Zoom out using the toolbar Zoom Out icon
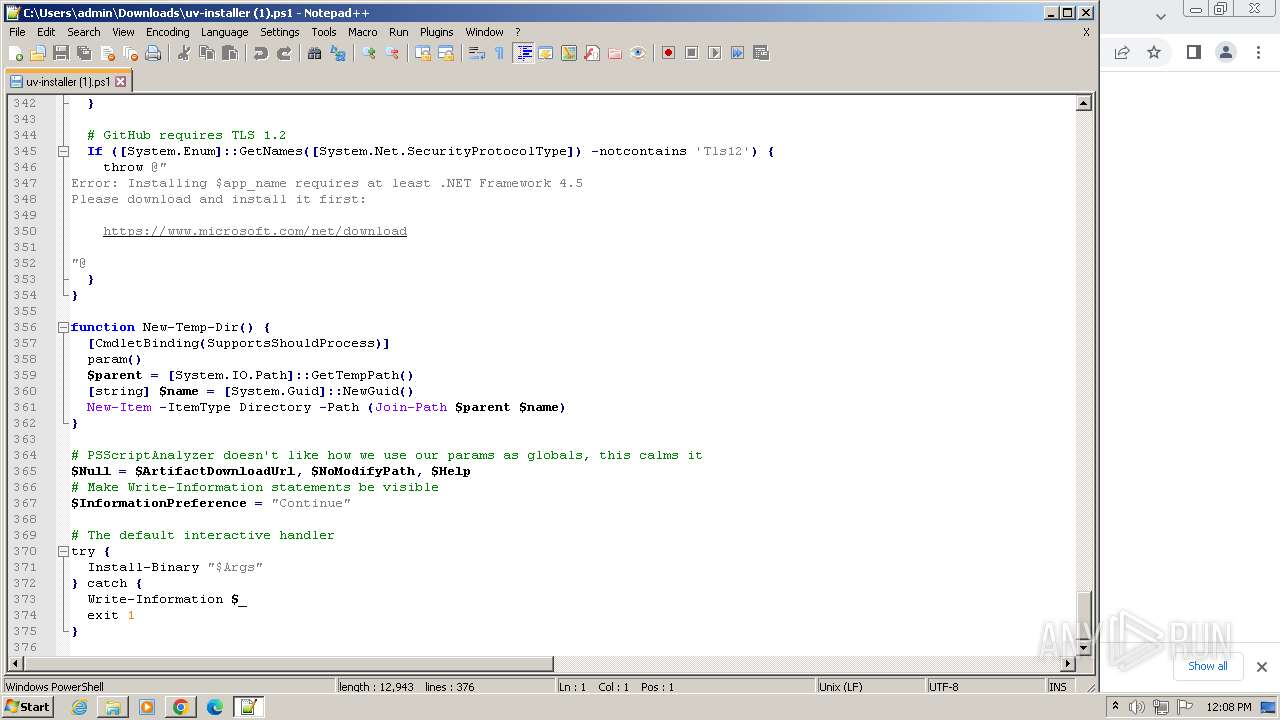Screen dimensions: 1280x720 (x=392, y=53)
